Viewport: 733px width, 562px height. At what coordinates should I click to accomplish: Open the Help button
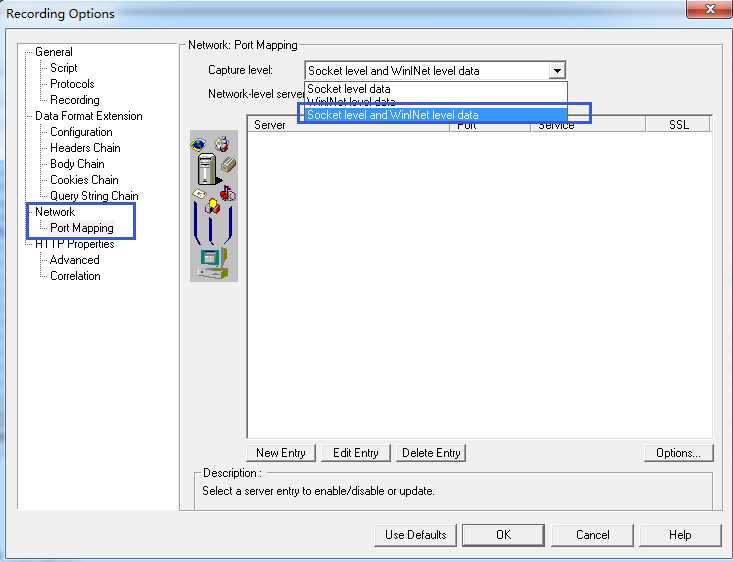(680, 534)
